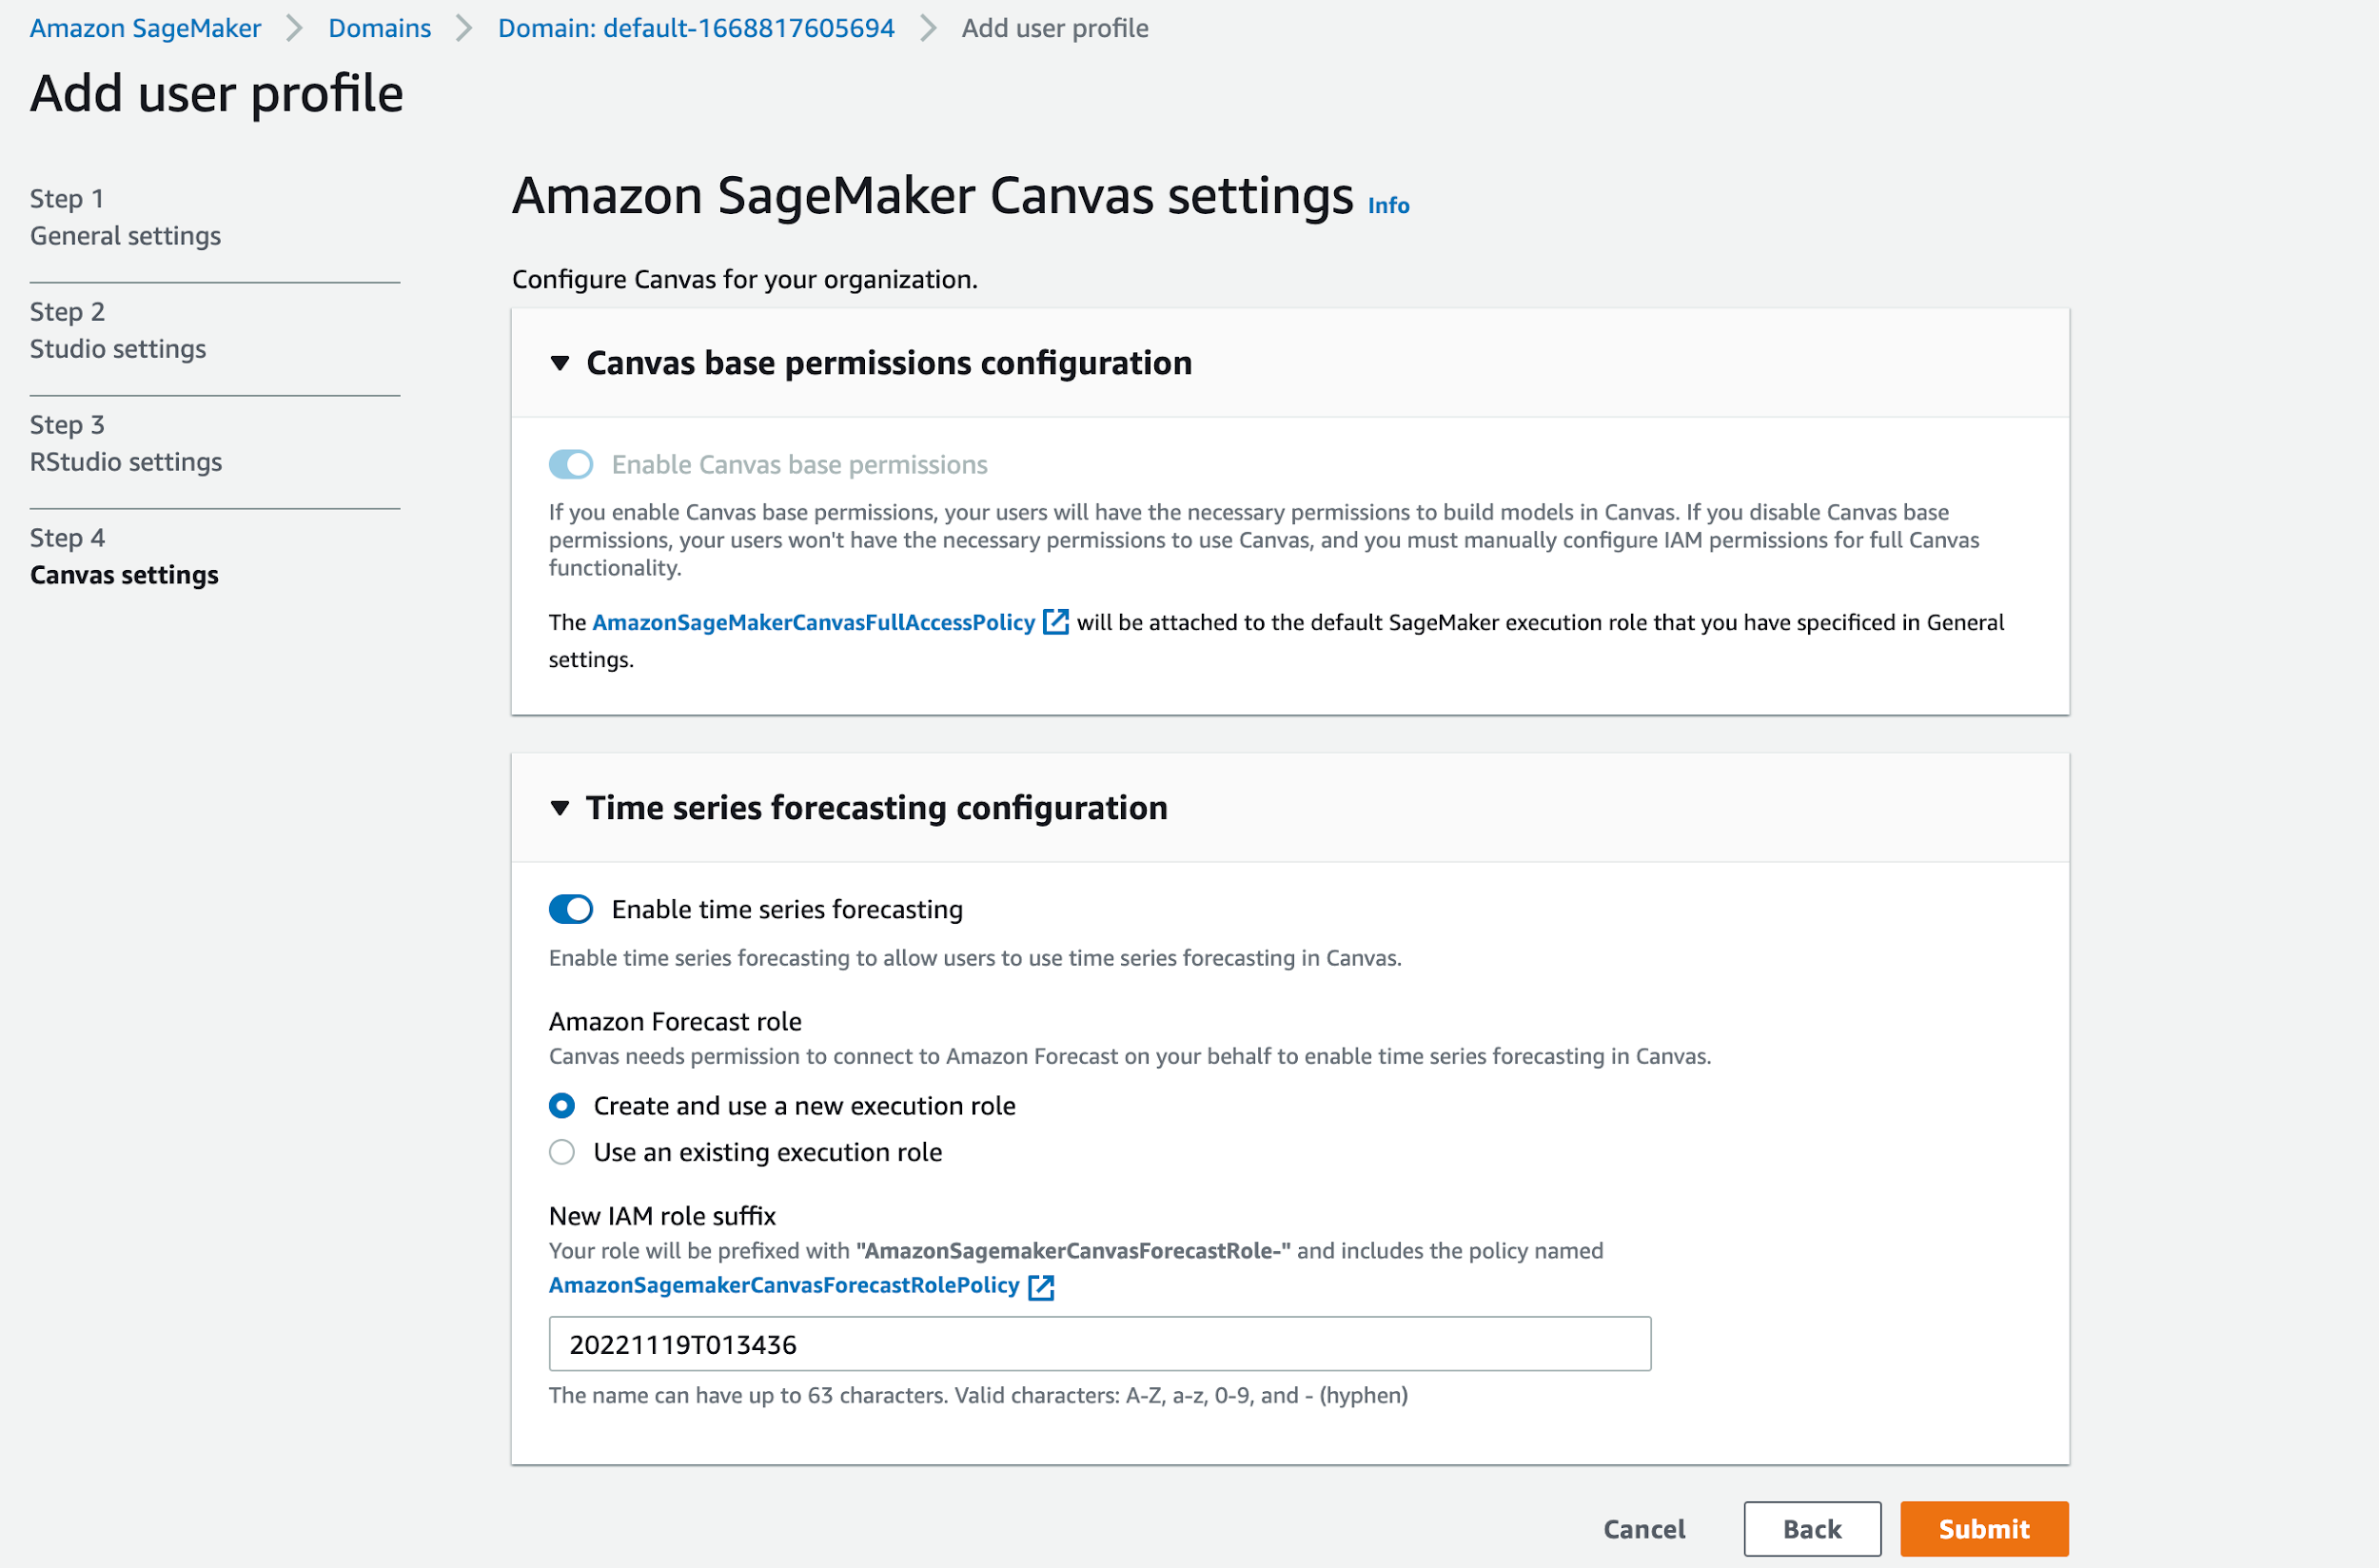Click breadcrumb chevron after Domains
This screenshot has height=1568, width=2379.
[x=463, y=28]
